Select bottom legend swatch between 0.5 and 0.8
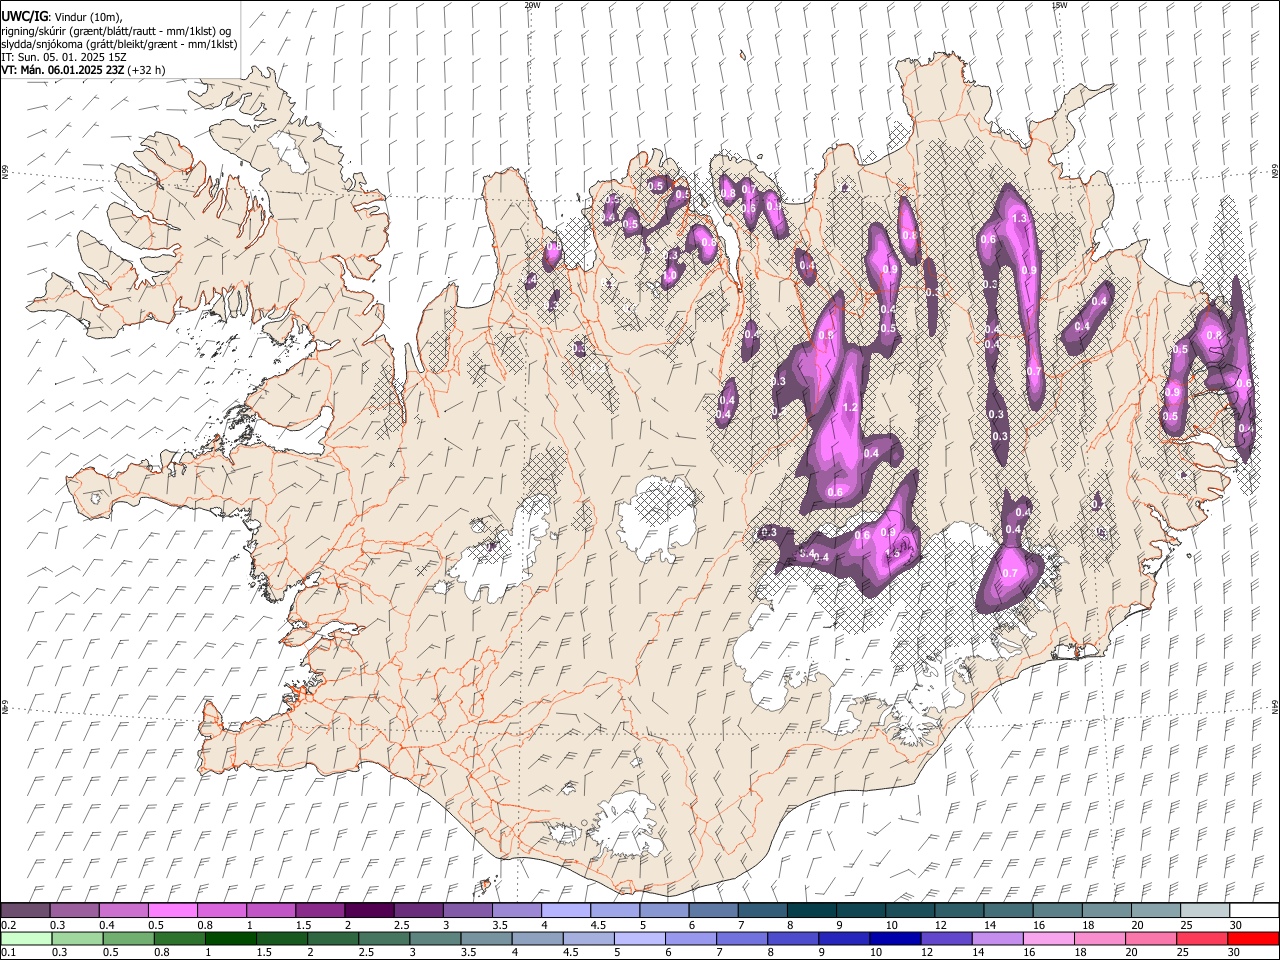This screenshot has width=1280, height=960. pyautogui.click(x=128, y=938)
